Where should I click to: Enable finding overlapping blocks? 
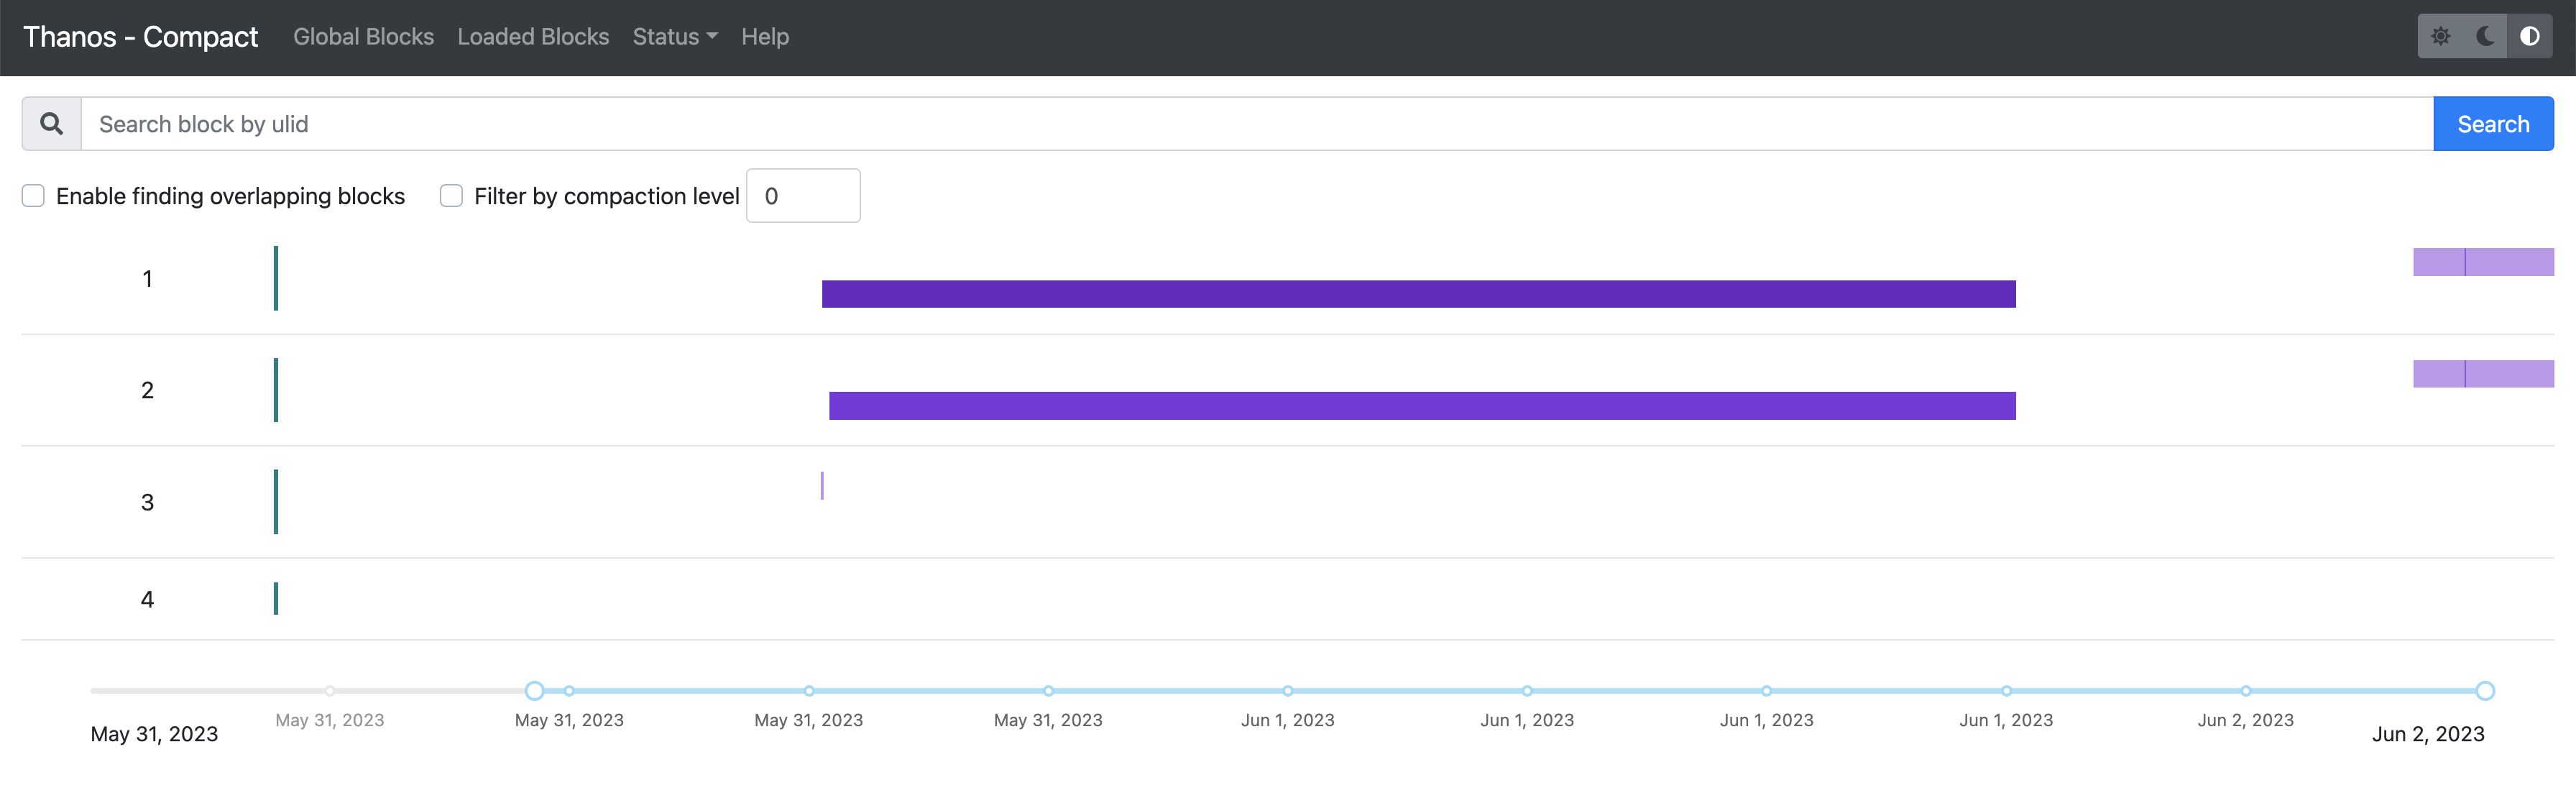pyautogui.click(x=33, y=195)
